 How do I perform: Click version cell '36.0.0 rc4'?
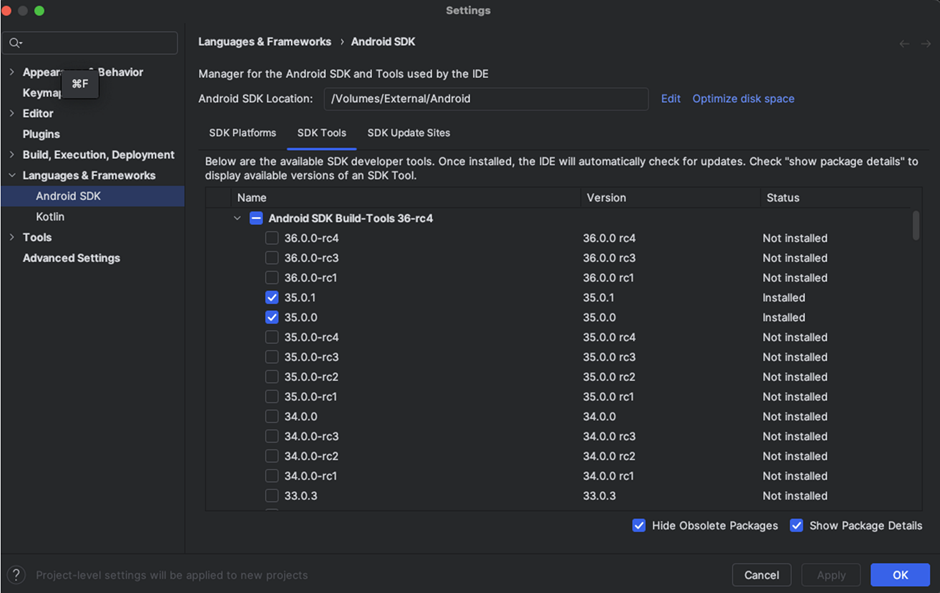pos(608,238)
